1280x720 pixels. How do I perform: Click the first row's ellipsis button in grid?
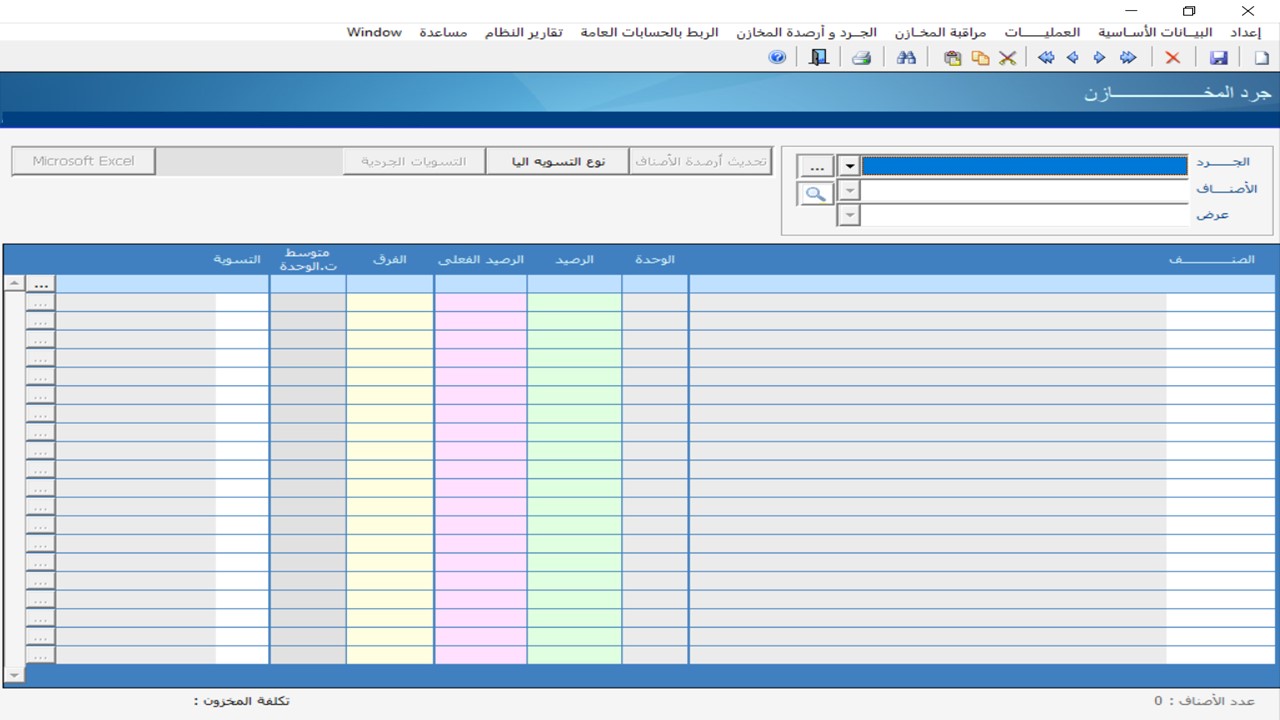tap(40, 284)
